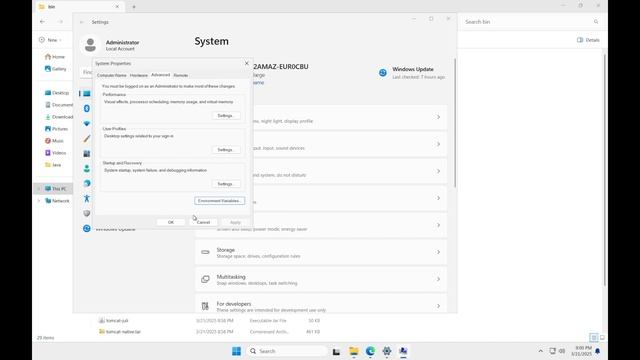Image resolution: width=640 pixels, height=360 pixels.
Task: Open Performance Settings button
Action: click(x=226, y=116)
